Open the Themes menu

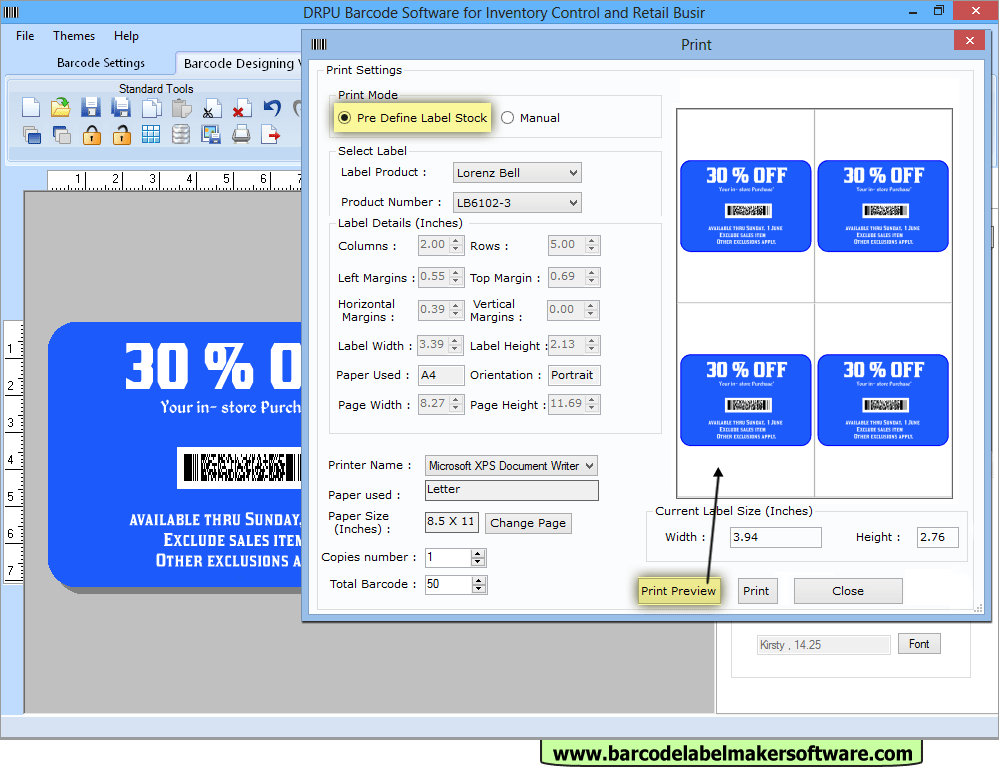click(x=73, y=36)
